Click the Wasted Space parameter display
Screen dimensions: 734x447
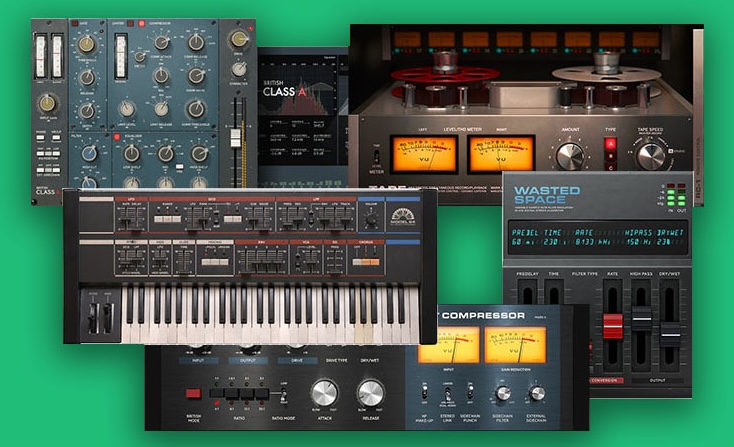[x=597, y=237]
